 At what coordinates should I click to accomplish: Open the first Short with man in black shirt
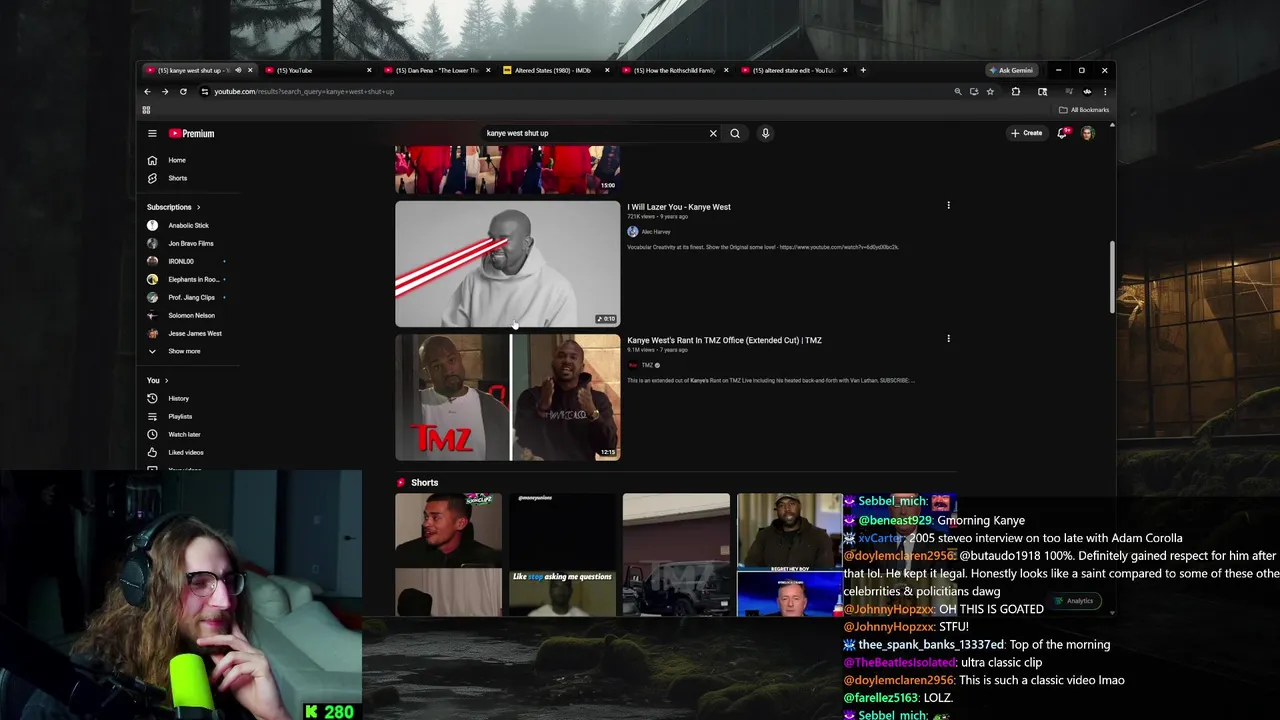click(448, 554)
